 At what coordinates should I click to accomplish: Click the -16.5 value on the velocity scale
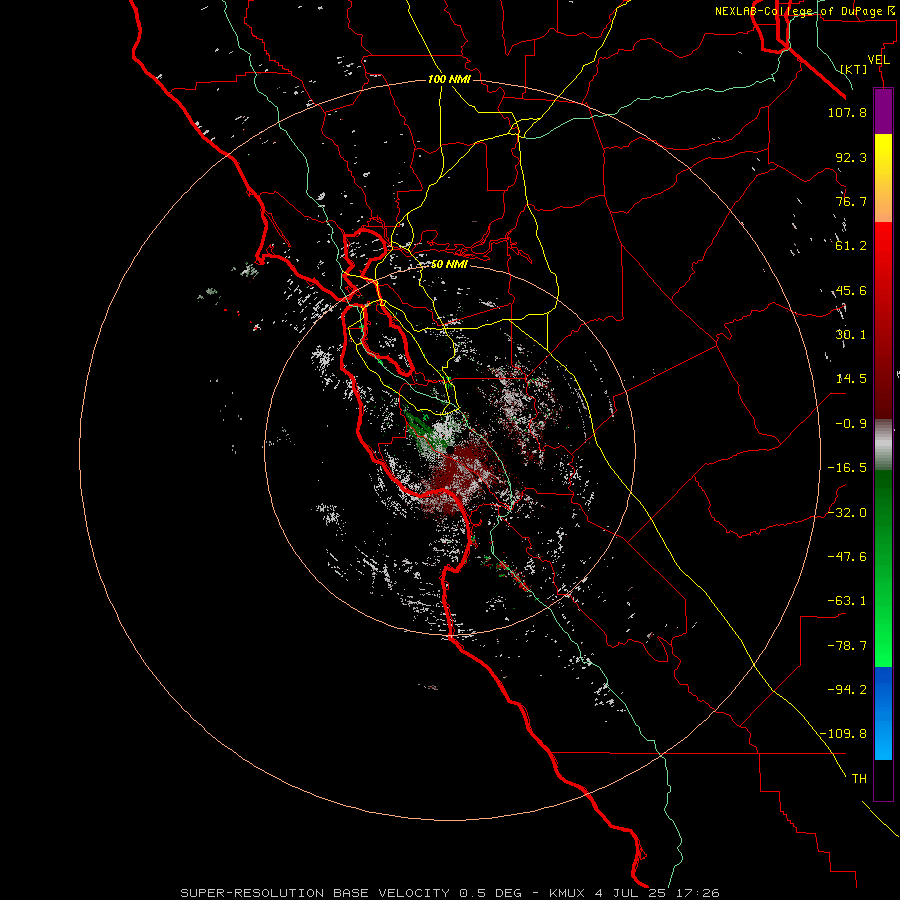point(847,468)
